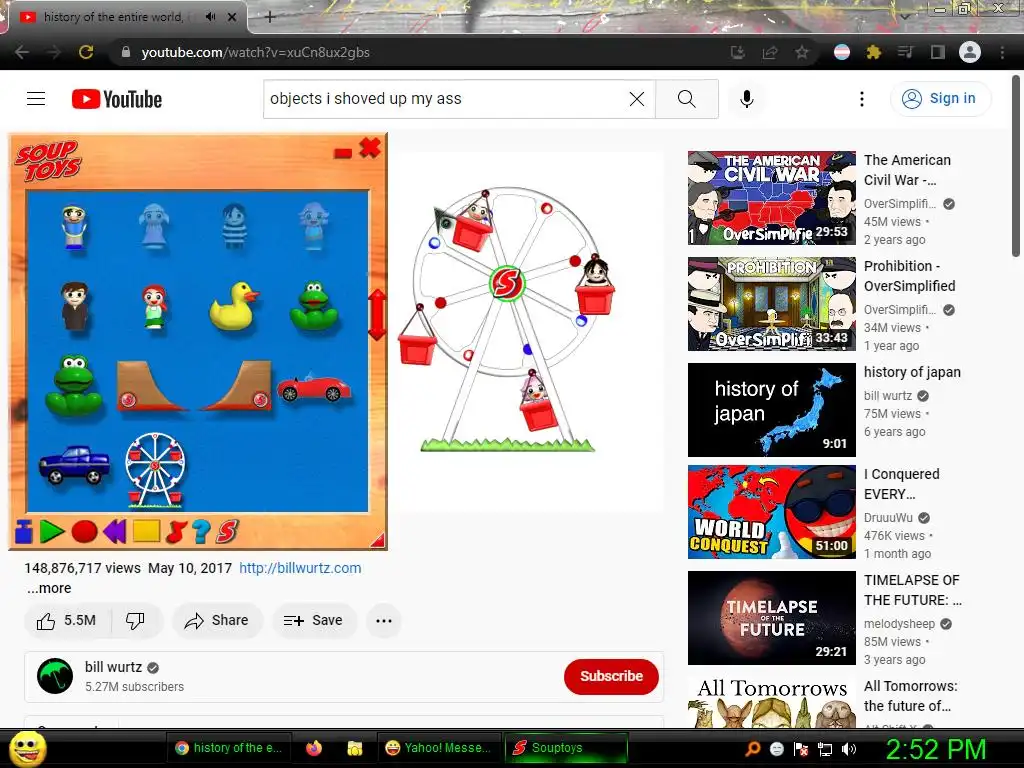The image size is (1024, 768).
Task: Pick the yellow rubber duck toy
Action: tap(233, 305)
